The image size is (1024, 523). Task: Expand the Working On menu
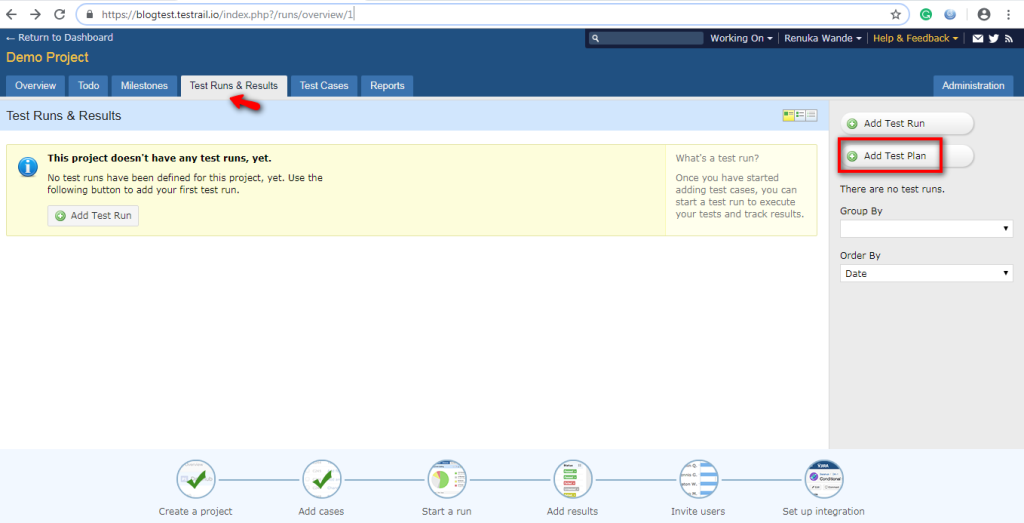click(741, 39)
